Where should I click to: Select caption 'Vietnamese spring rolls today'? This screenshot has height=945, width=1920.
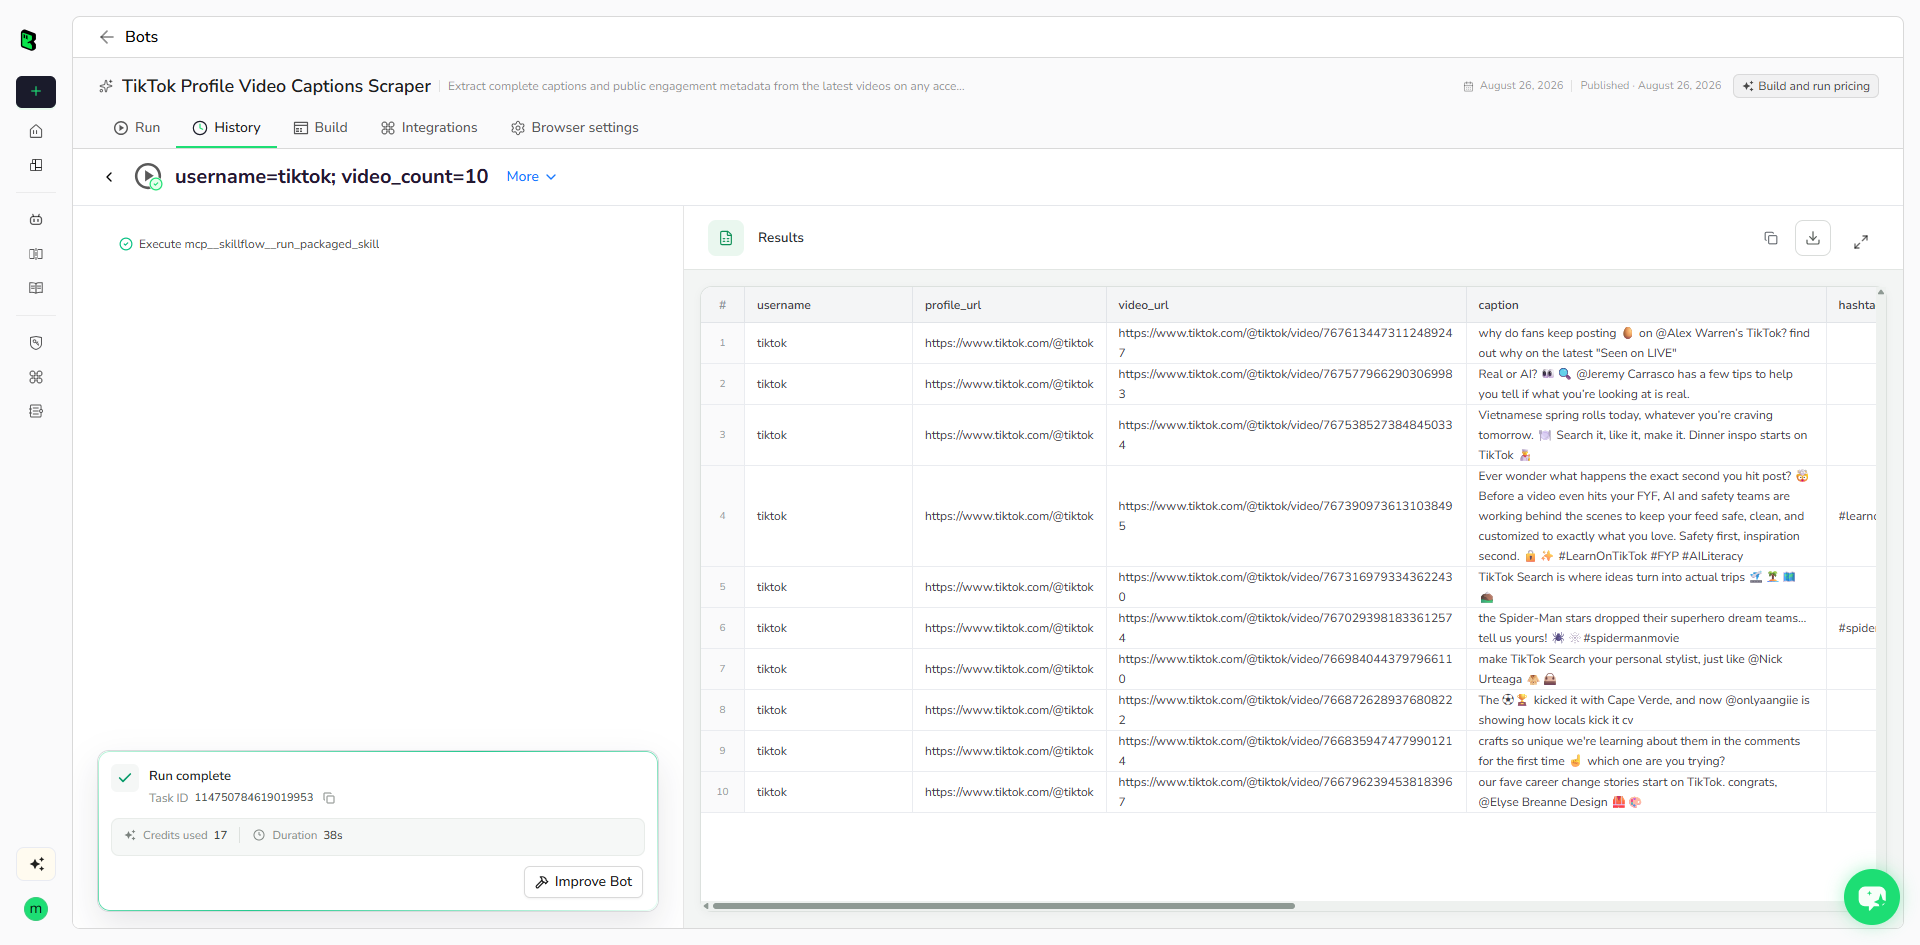[1645, 435]
